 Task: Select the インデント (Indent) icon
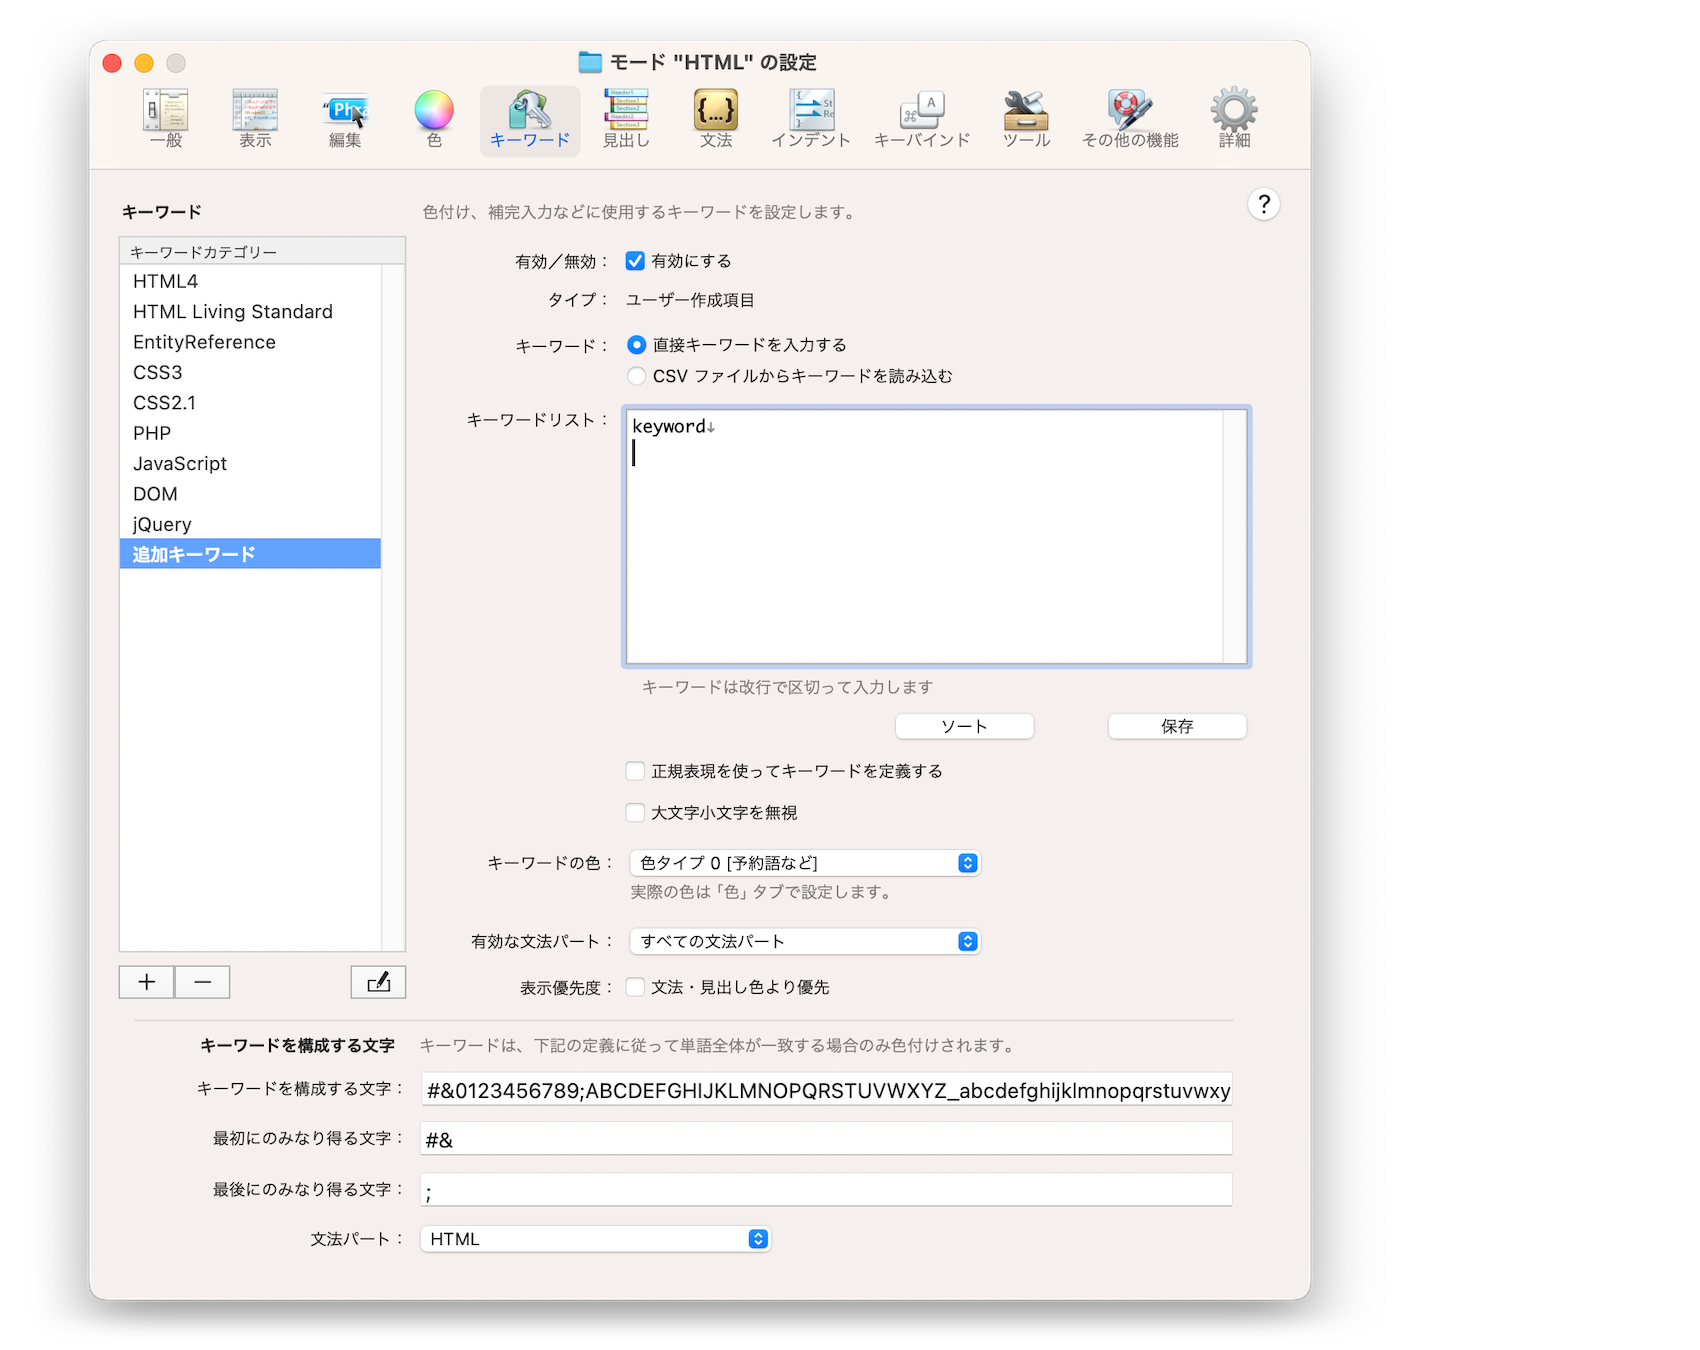coord(811,111)
